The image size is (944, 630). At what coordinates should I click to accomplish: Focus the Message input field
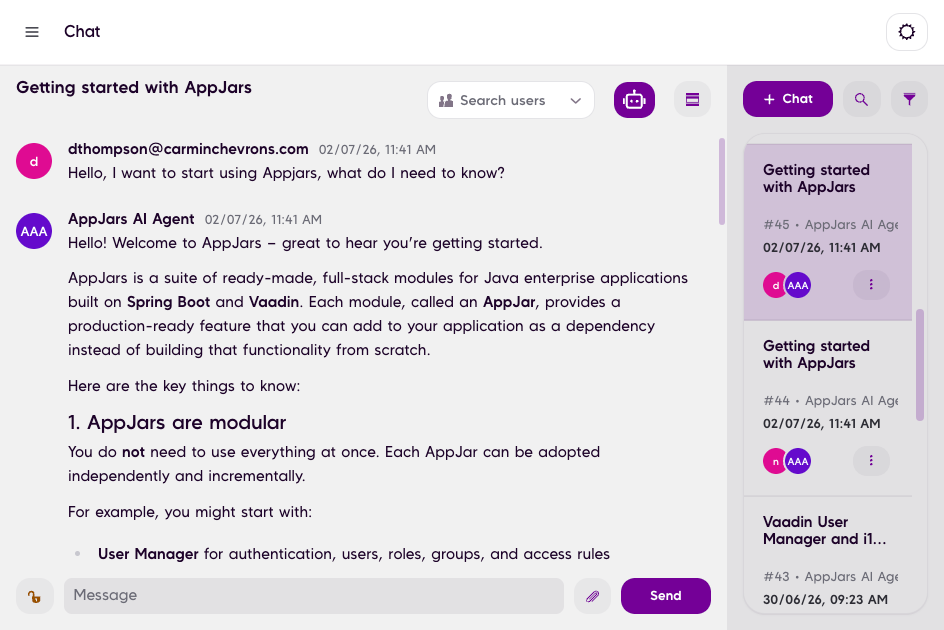(314, 596)
